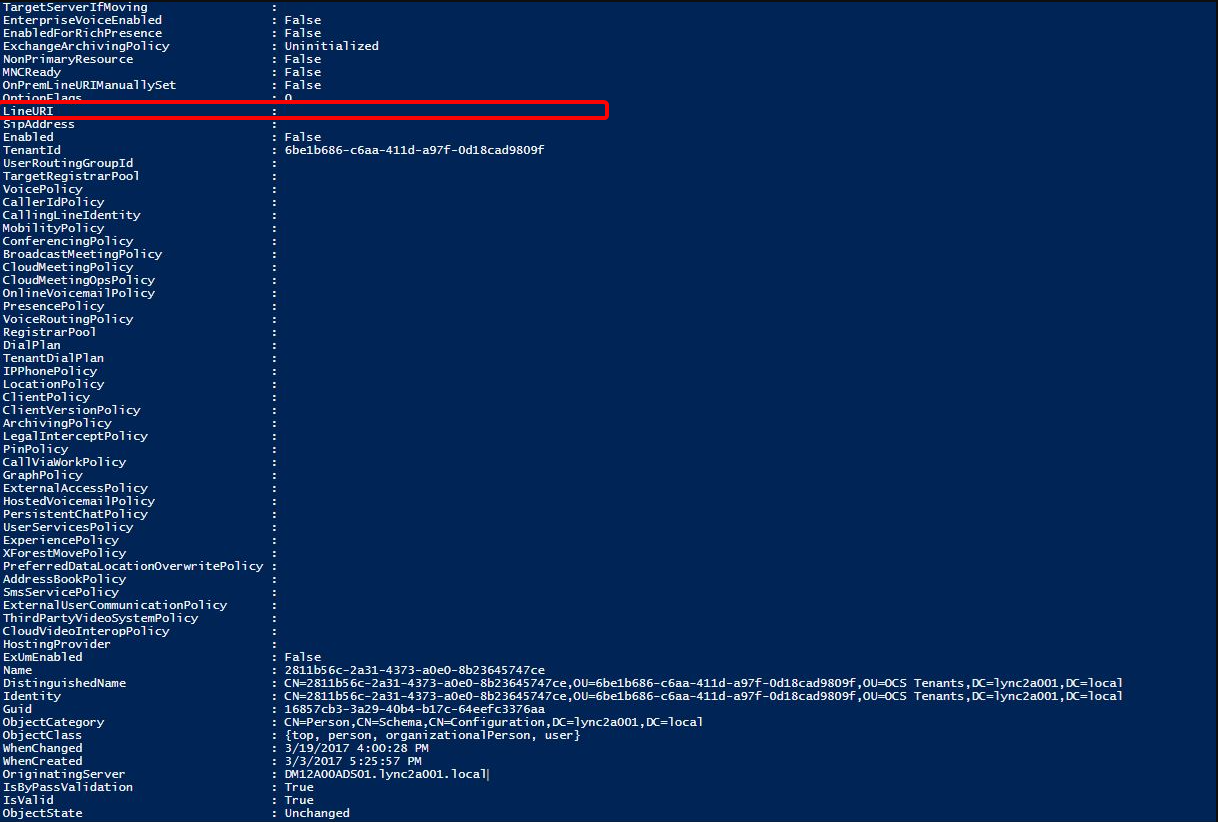Select the XForestMovePolicy property label
The width and height of the screenshot is (1218, 822).
pos(65,553)
